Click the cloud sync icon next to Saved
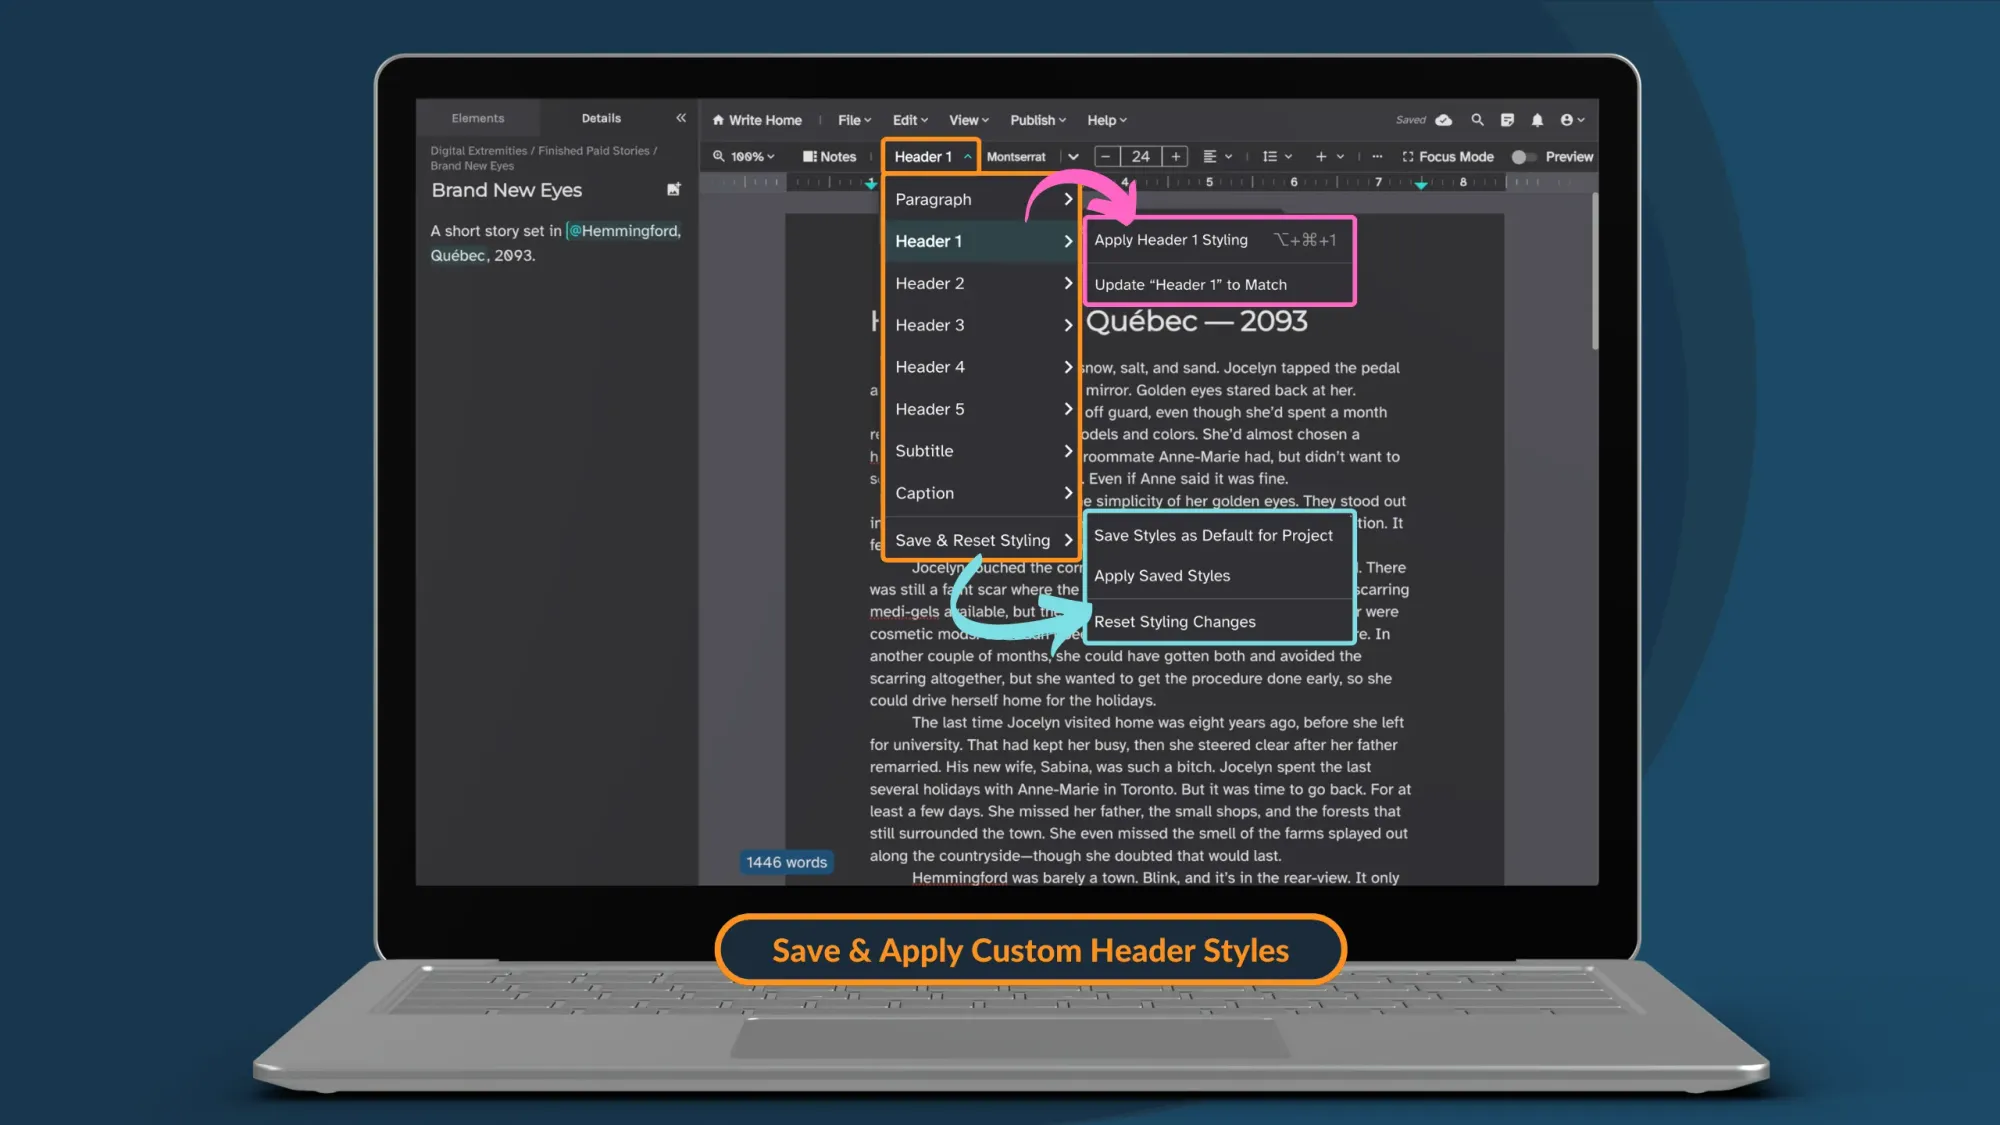 [1443, 119]
